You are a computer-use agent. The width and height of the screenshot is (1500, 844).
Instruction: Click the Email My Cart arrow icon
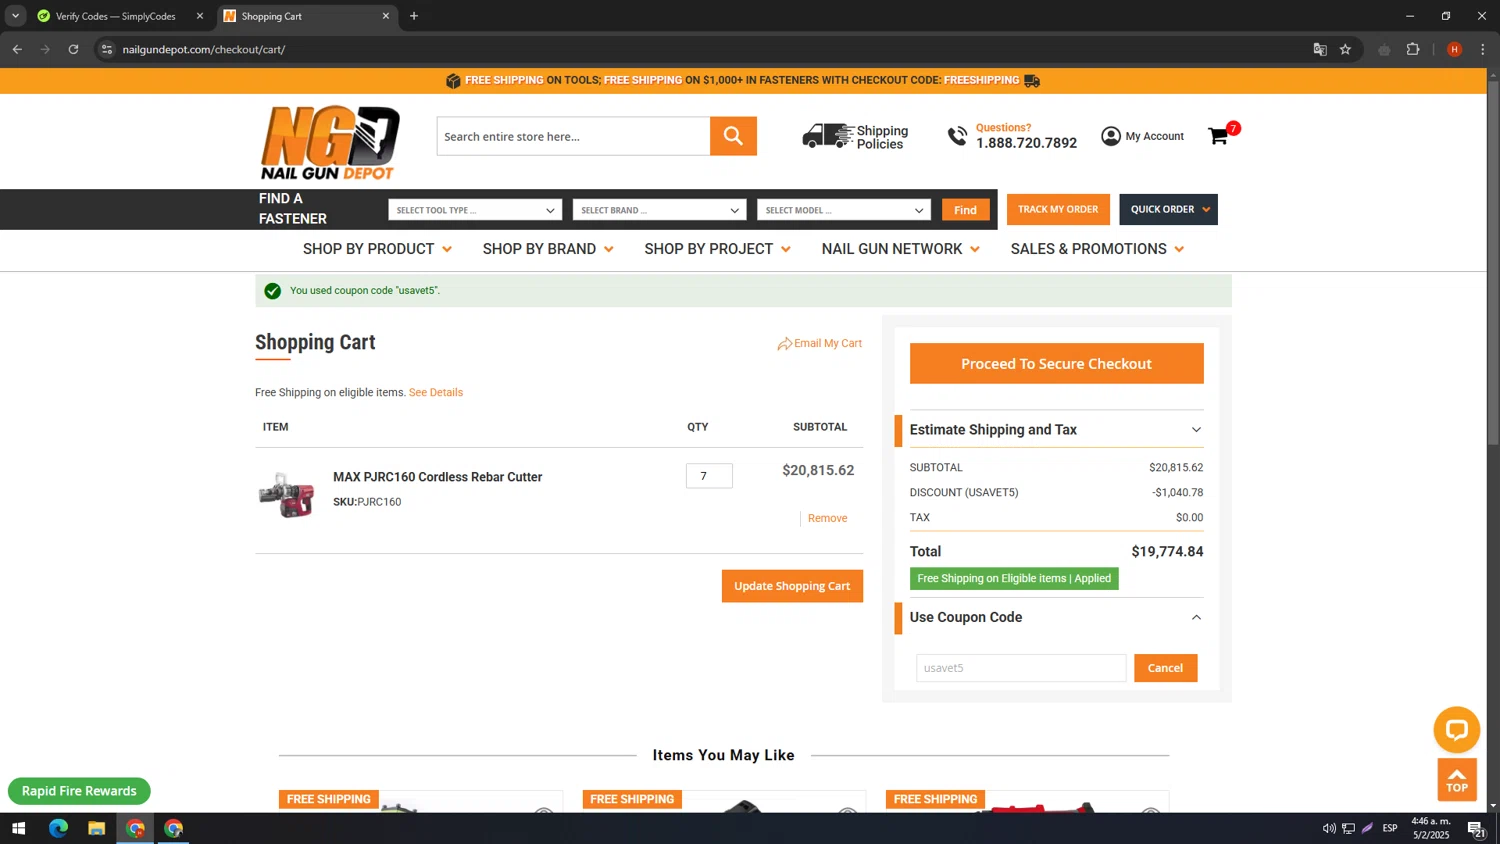point(784,344)
